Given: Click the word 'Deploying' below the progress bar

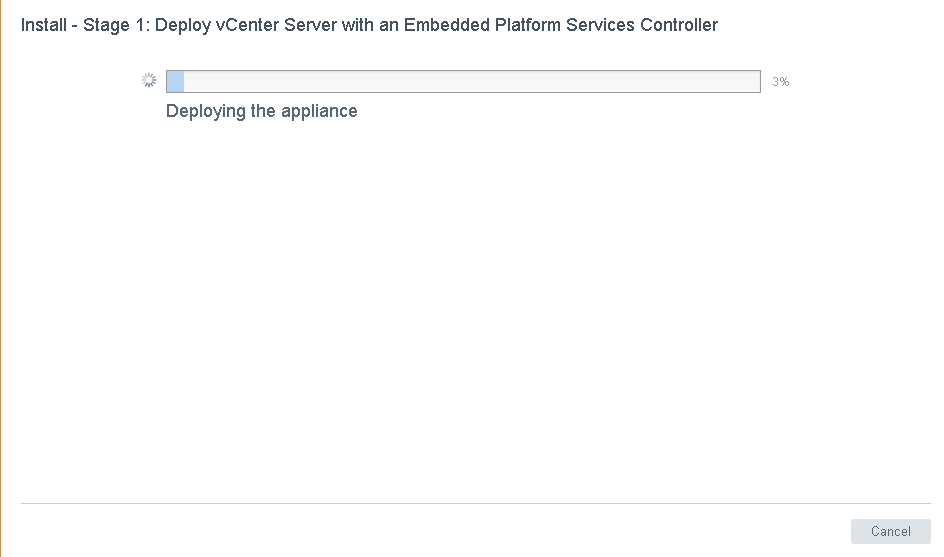Looking at the screenshot, I should (206, 111).
